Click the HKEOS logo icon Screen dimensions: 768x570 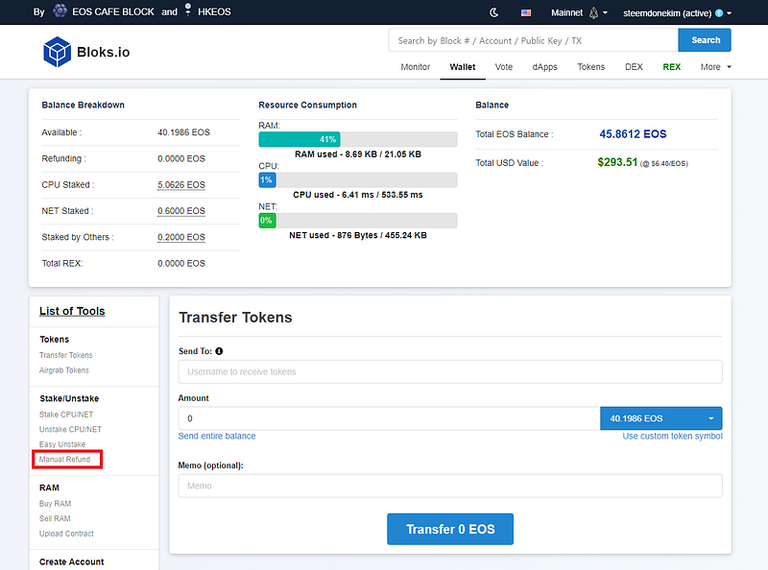(188, 12)
